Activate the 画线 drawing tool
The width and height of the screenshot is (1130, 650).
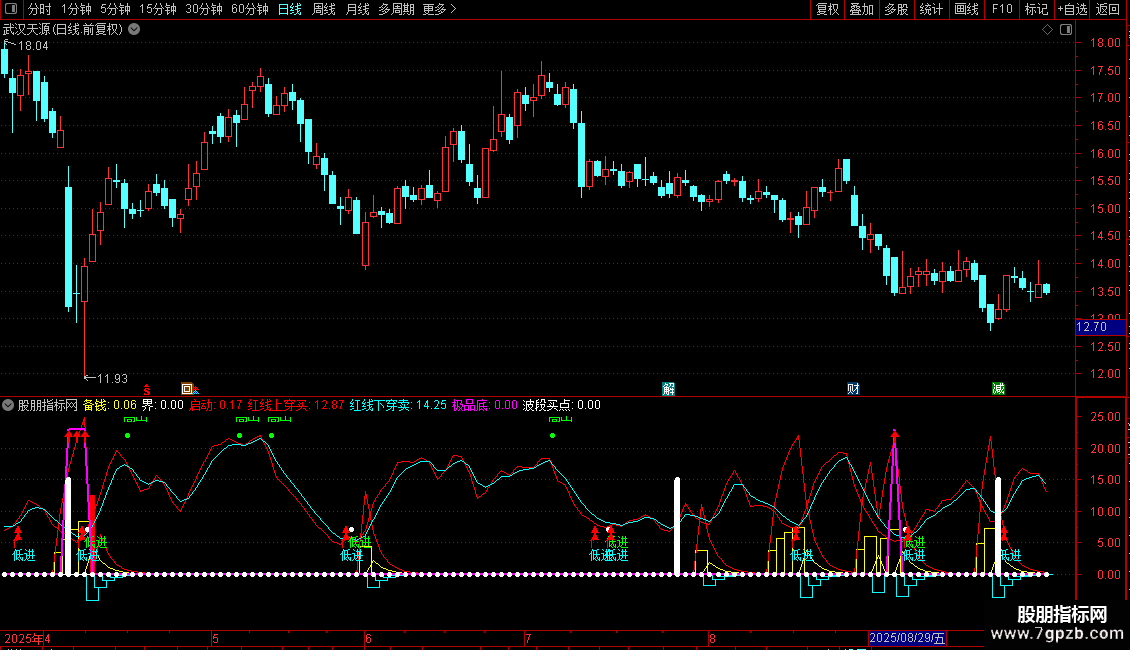(966, 9)
